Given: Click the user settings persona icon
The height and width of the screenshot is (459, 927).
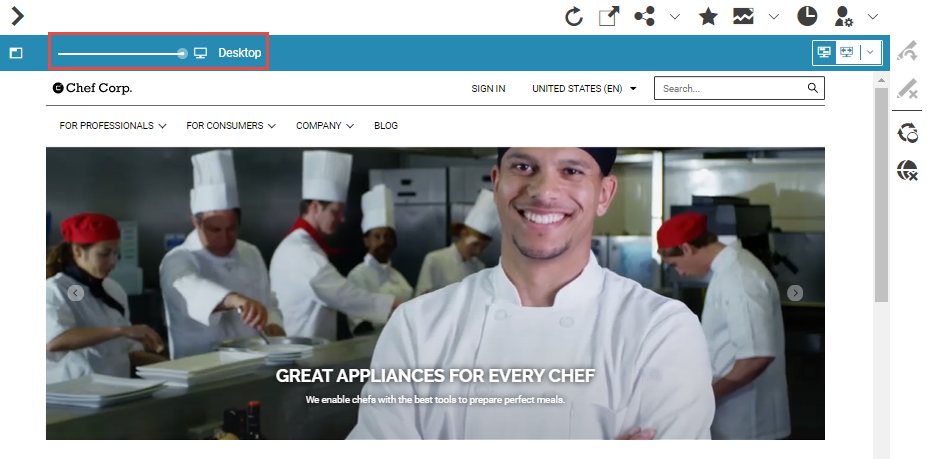Looking at the screenshot, I should (x=844, y=16).
